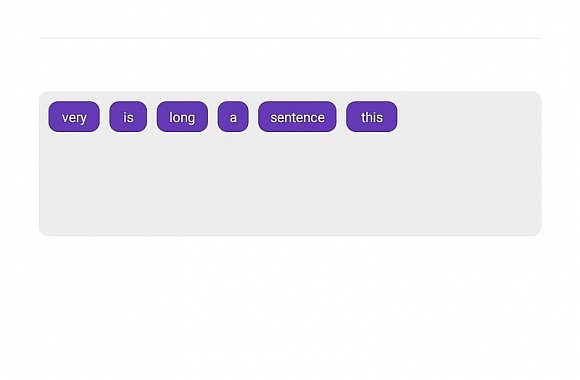This screenshot has width=580, height=380.
Task: Activate the purple chip labeled "very"
Action: (74, 117)
